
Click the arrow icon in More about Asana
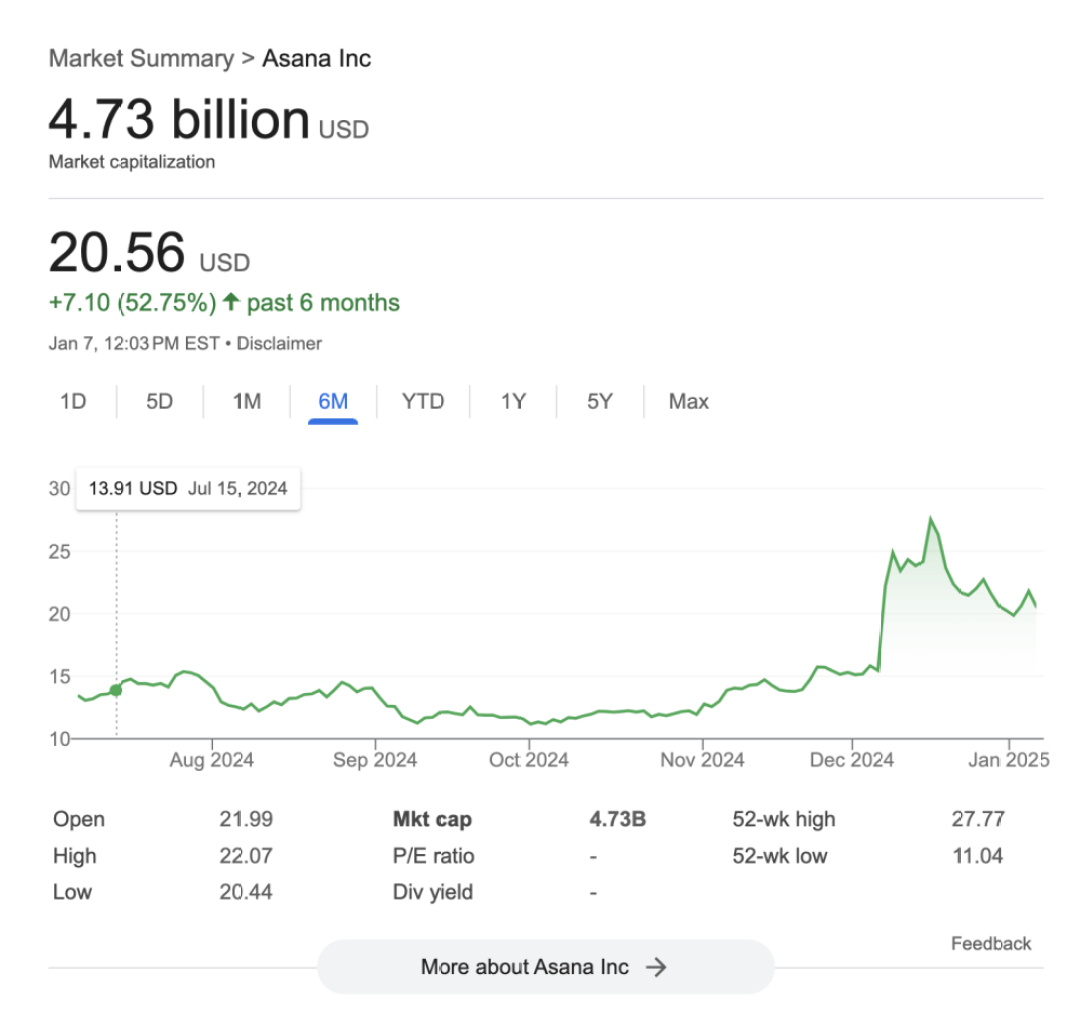point(656,967)
